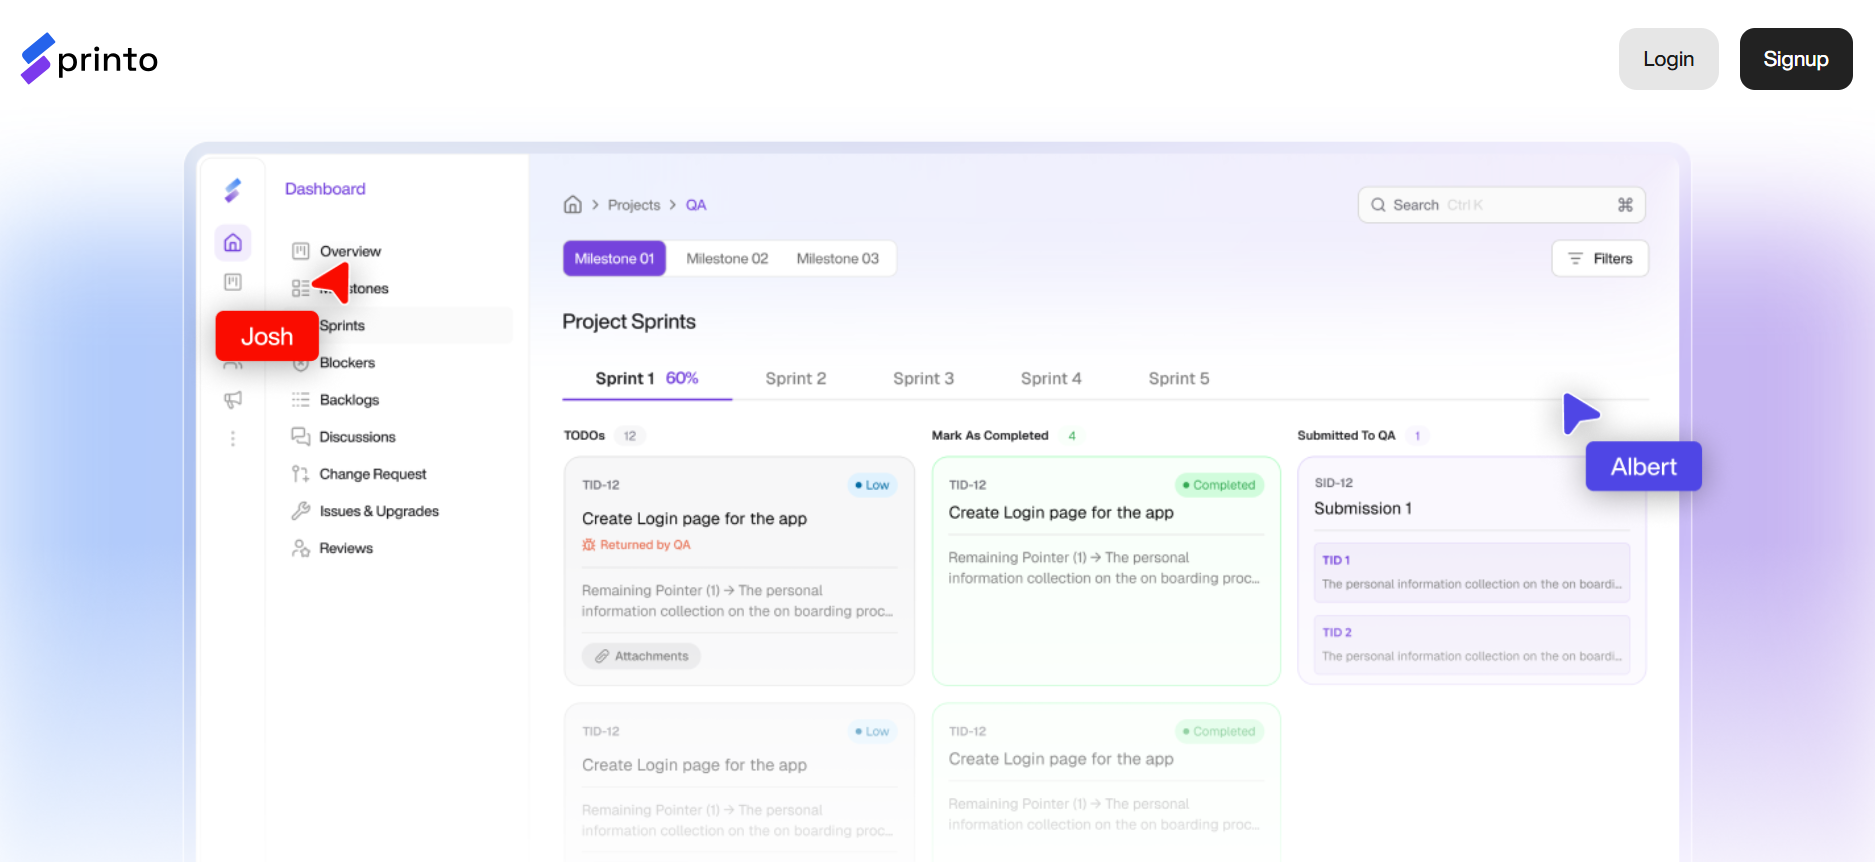The height and width of the screenshot is (862, 1875).
Task: Open the home icon in sidebar rail
Action: coord(233,243)
